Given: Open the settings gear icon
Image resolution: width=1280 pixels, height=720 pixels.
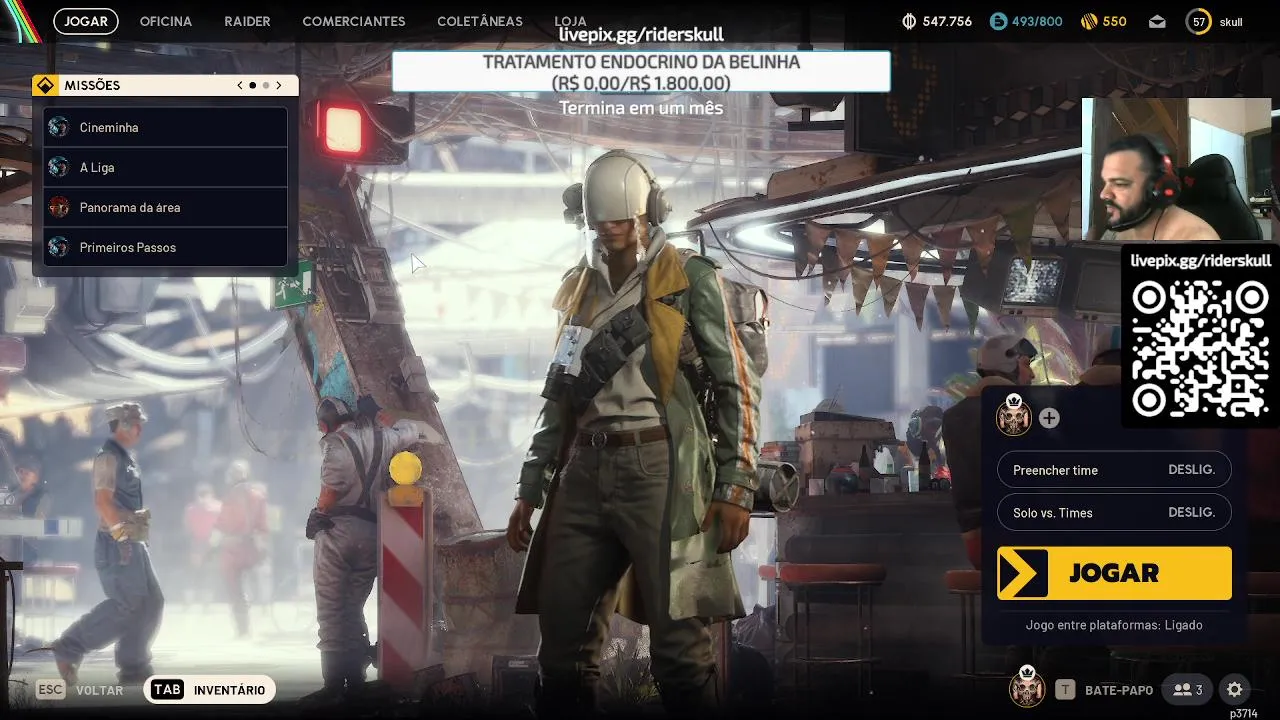Looking at the screenshot, I should (x=1235, y=690).
